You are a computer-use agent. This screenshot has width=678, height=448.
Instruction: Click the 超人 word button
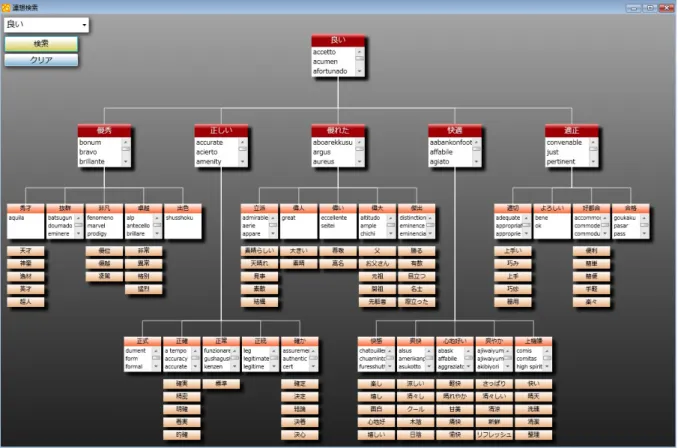tap(26, 302)
